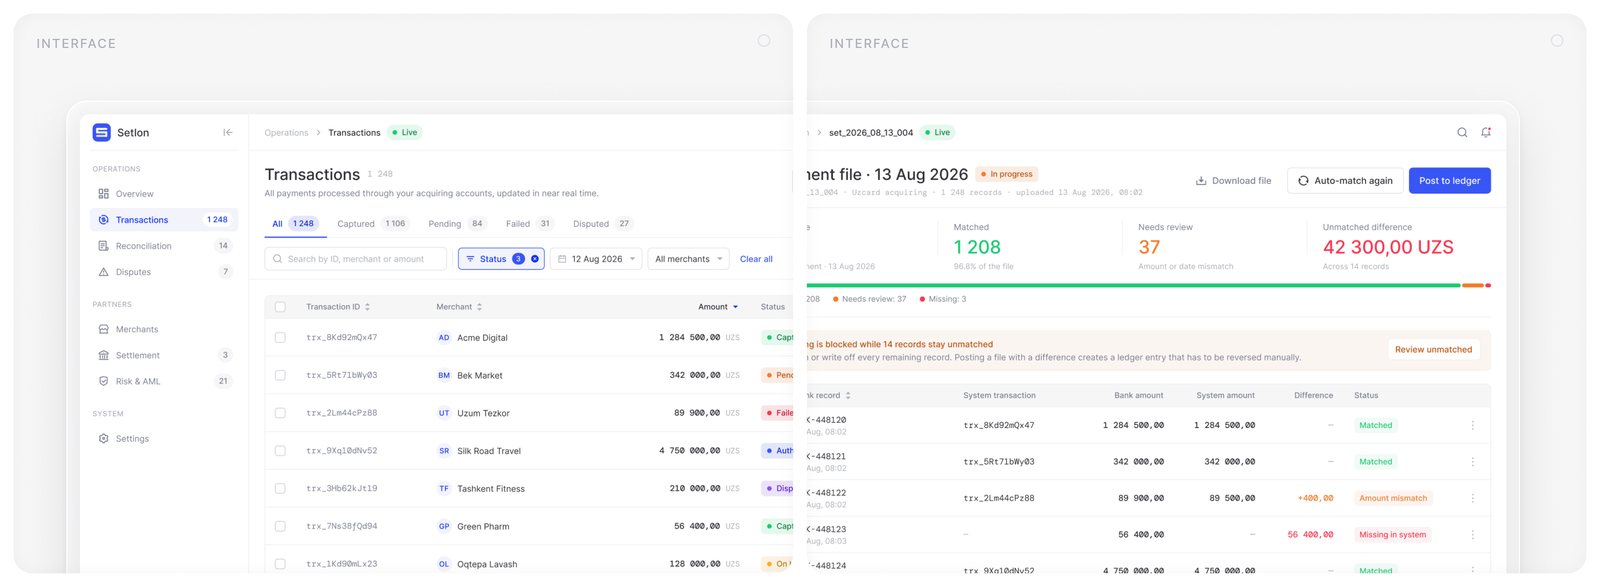Click the magnifier icon in transaction search
The height and width of the screenshot is (587, 1600).
point(277,259)
